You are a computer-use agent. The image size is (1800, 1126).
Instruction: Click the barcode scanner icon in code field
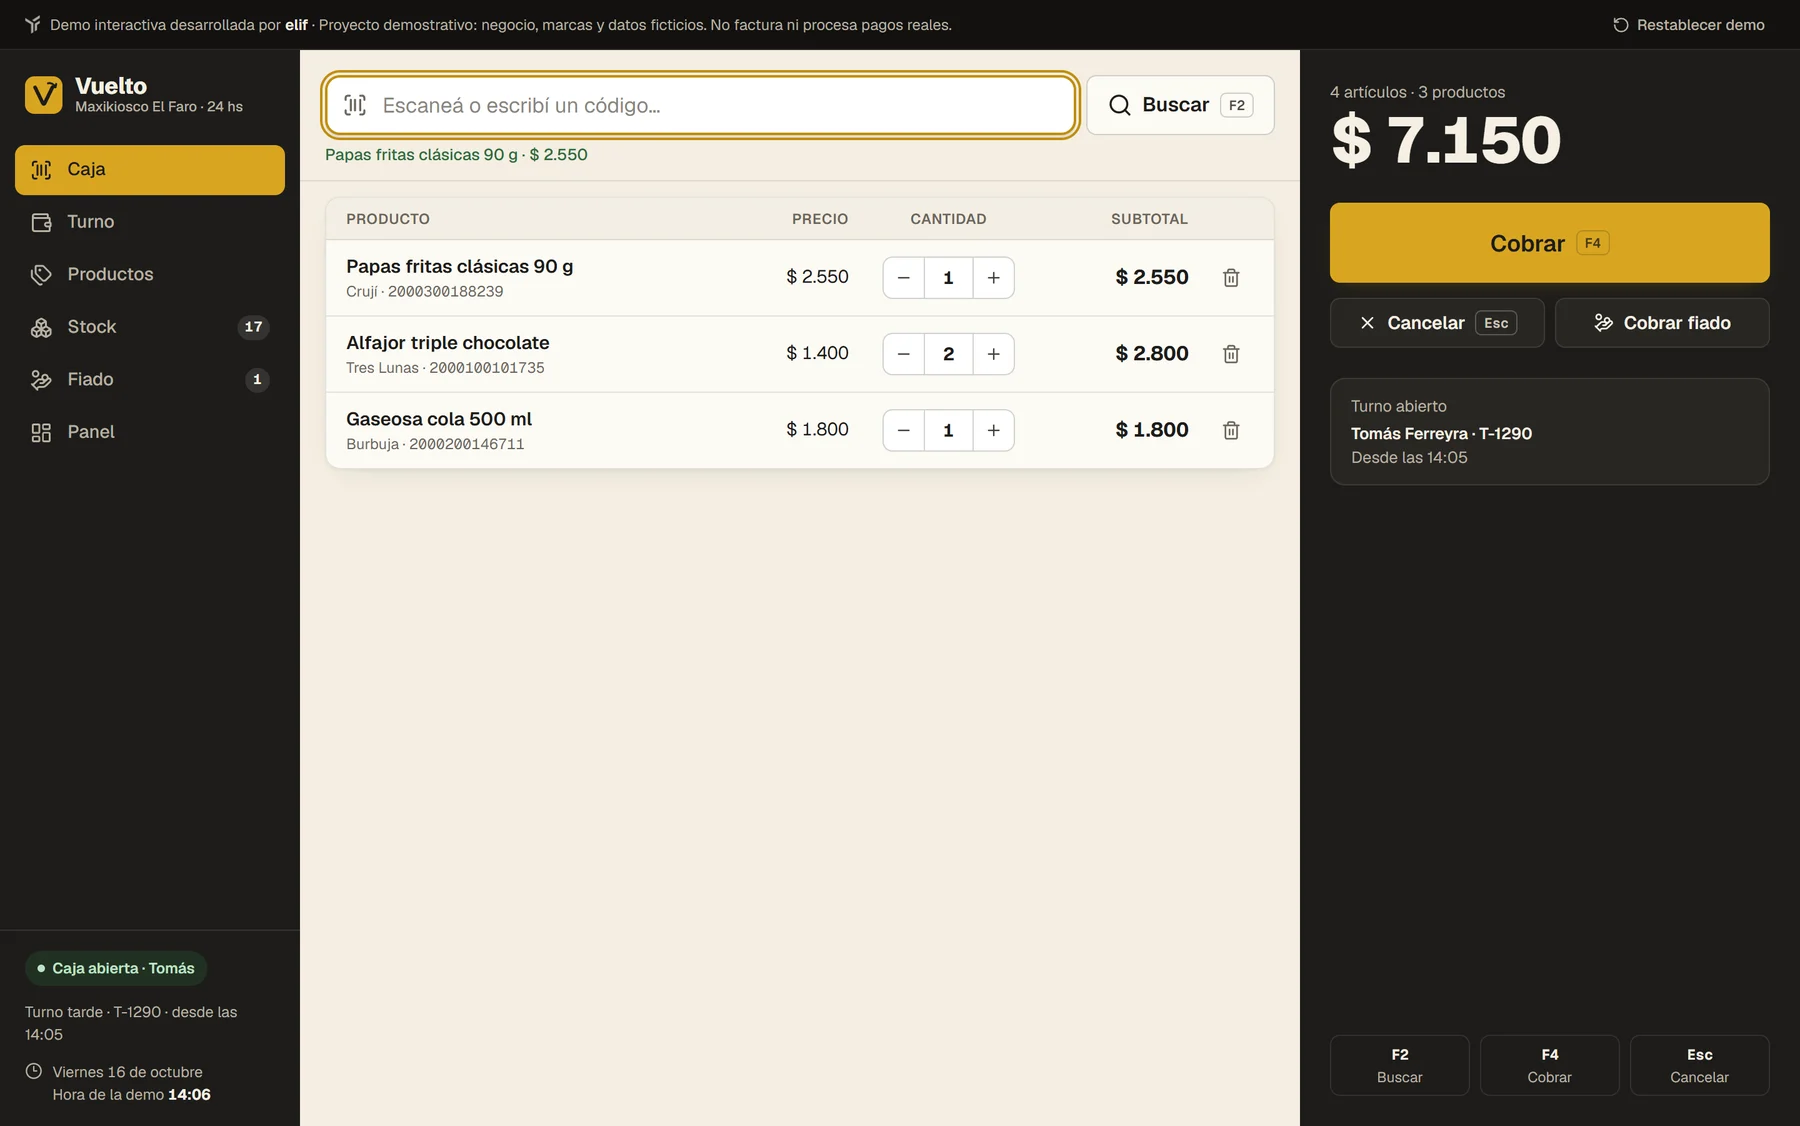coord(355,105)
